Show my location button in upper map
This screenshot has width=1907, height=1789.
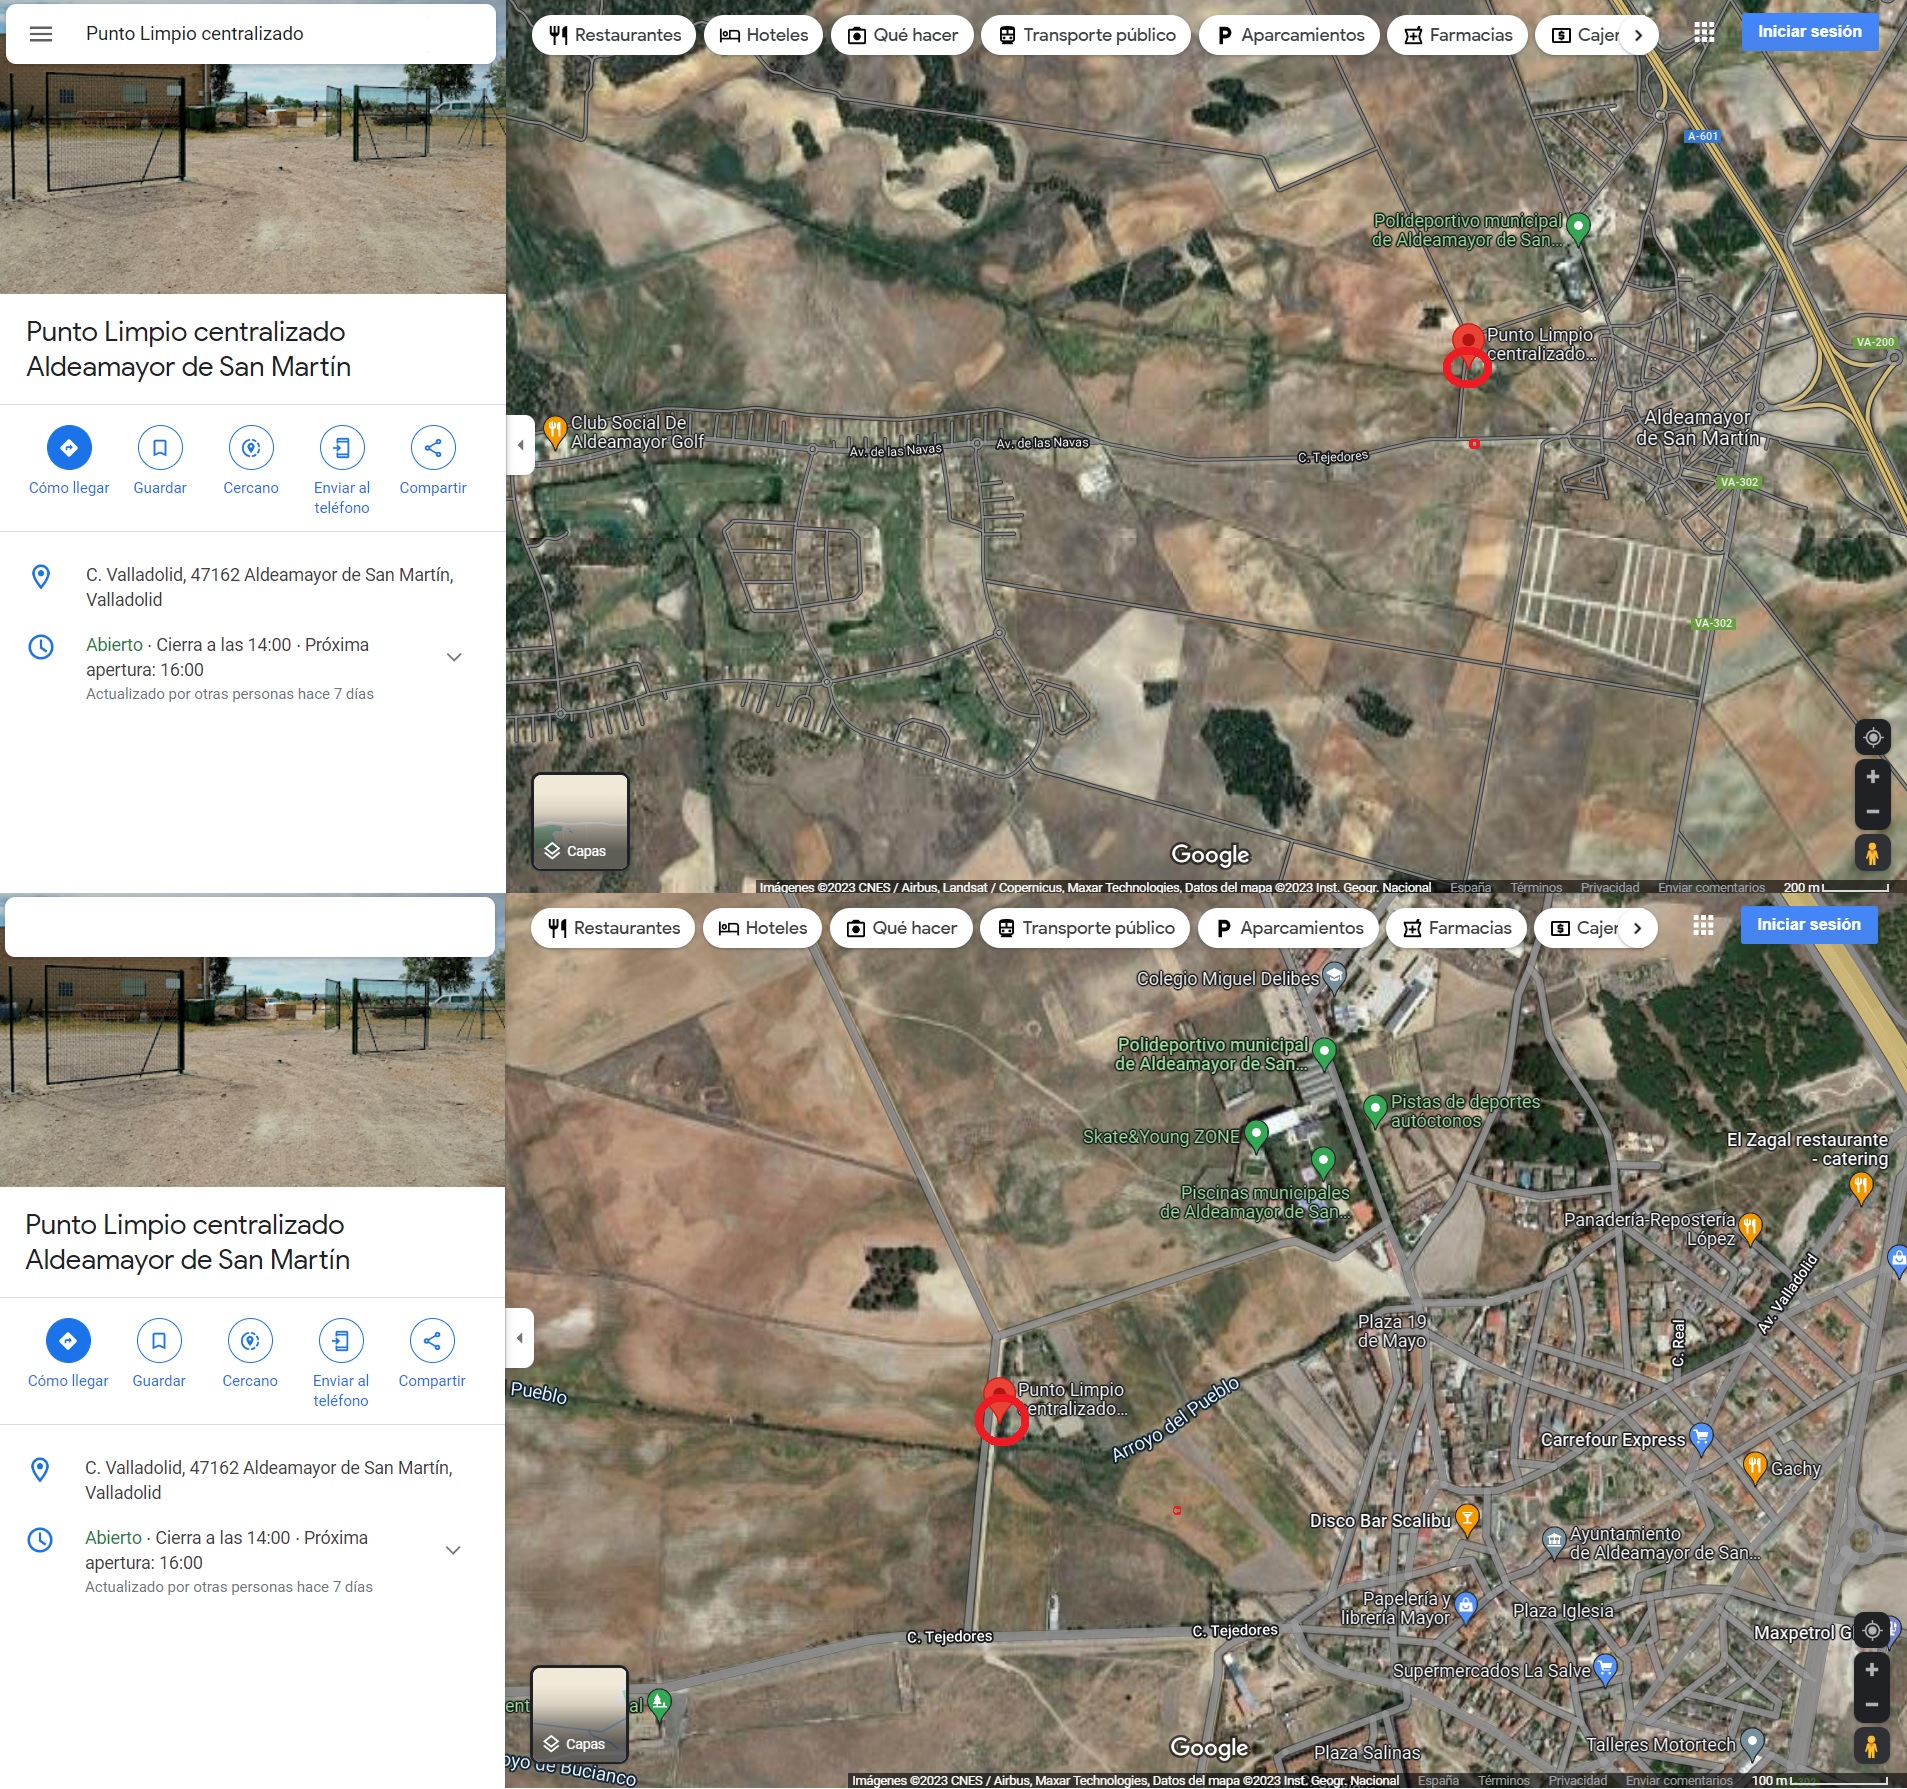1873,738
